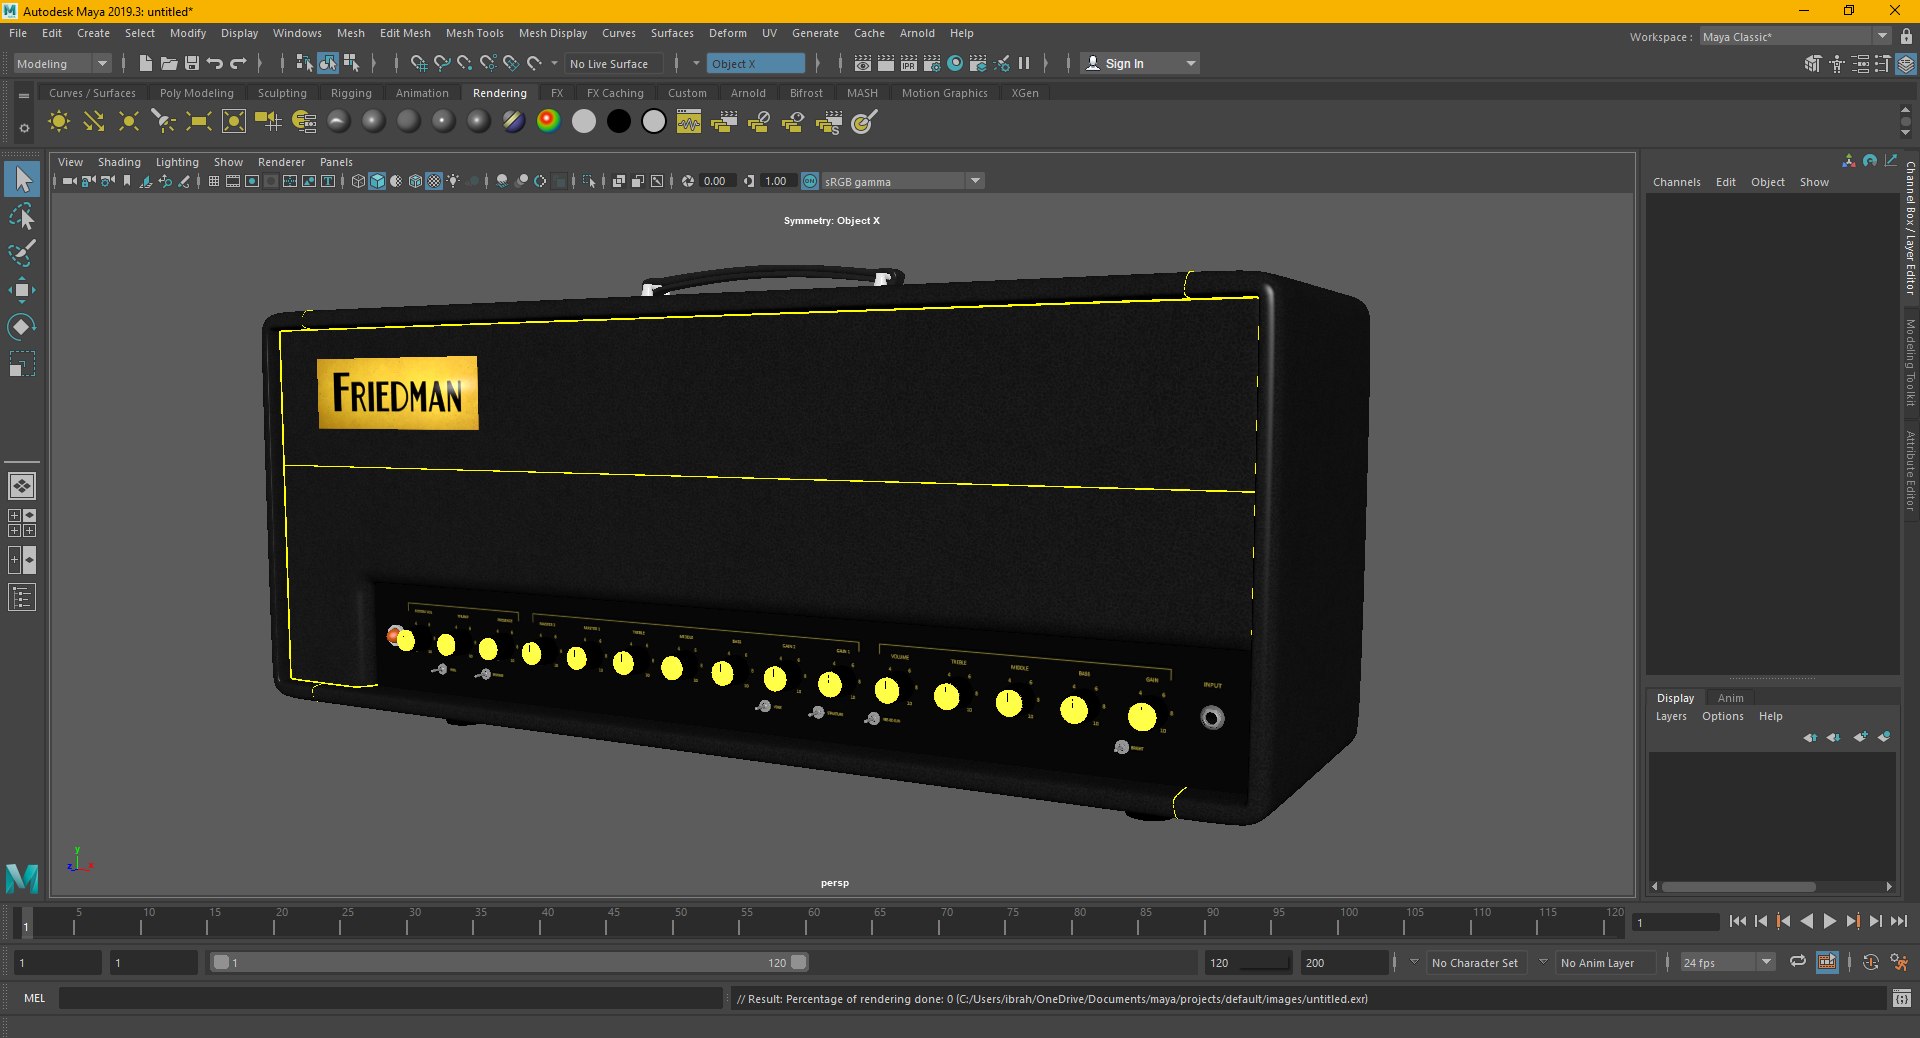Activate the Select tool arrow
This screenshot has height=1038, width=1920.
(22, 180)
